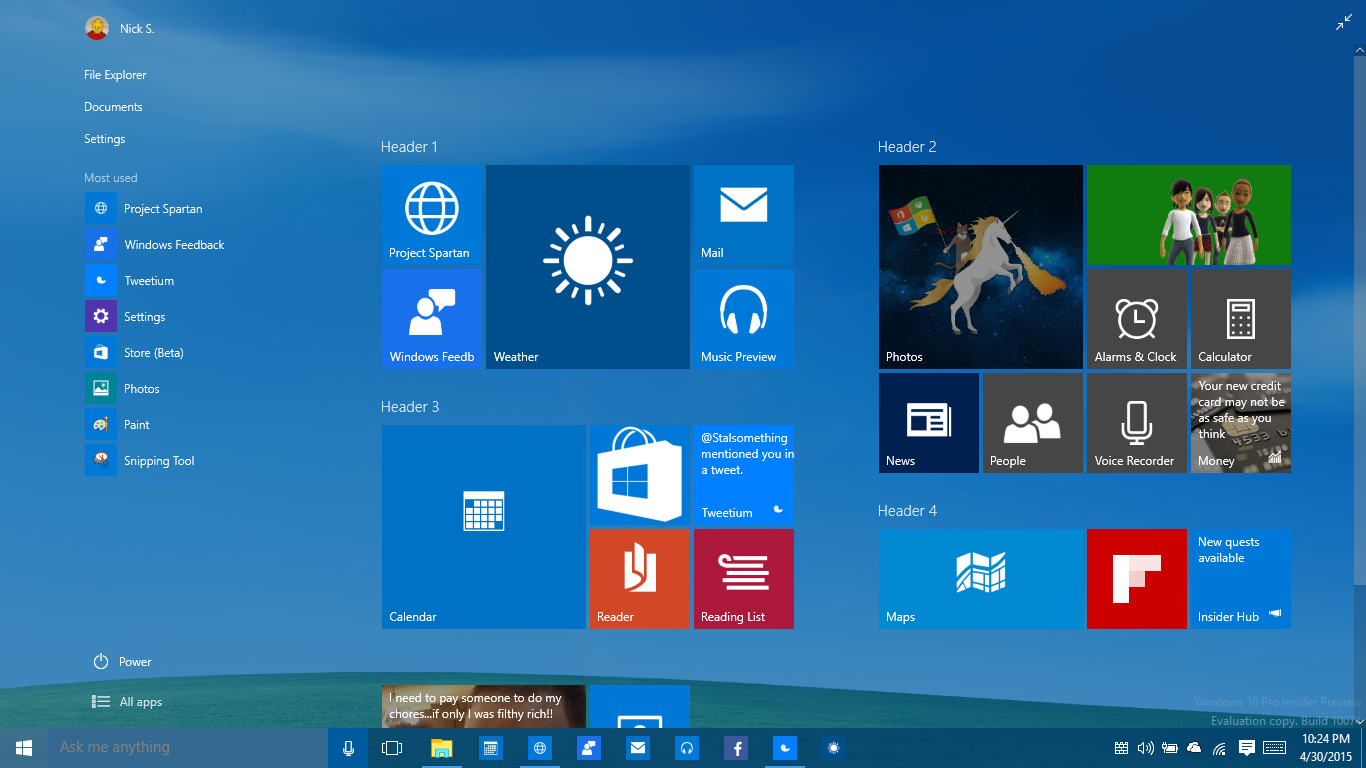This screenshot has width=1366, height=768.
Task: Restore Start menu from full screen
Action: click(1344, 23)
